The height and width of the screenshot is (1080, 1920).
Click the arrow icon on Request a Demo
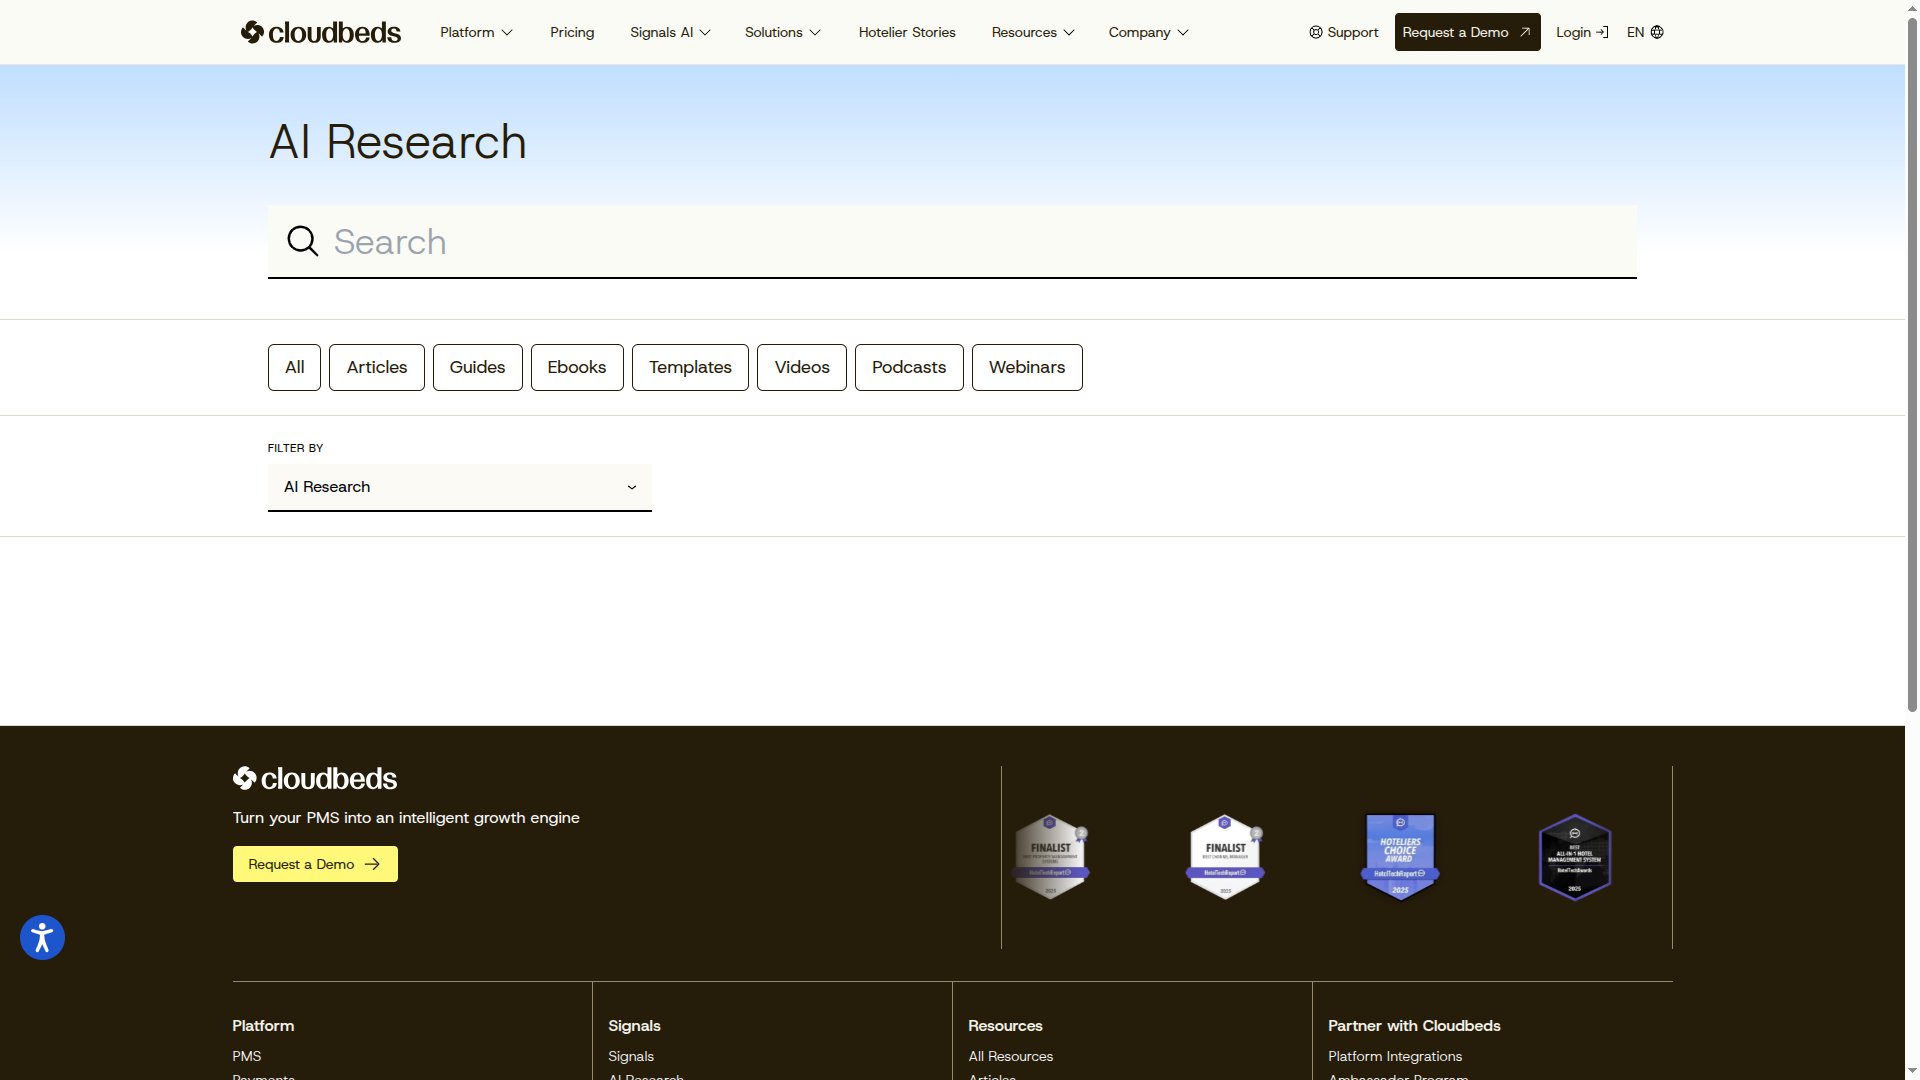1524,31
